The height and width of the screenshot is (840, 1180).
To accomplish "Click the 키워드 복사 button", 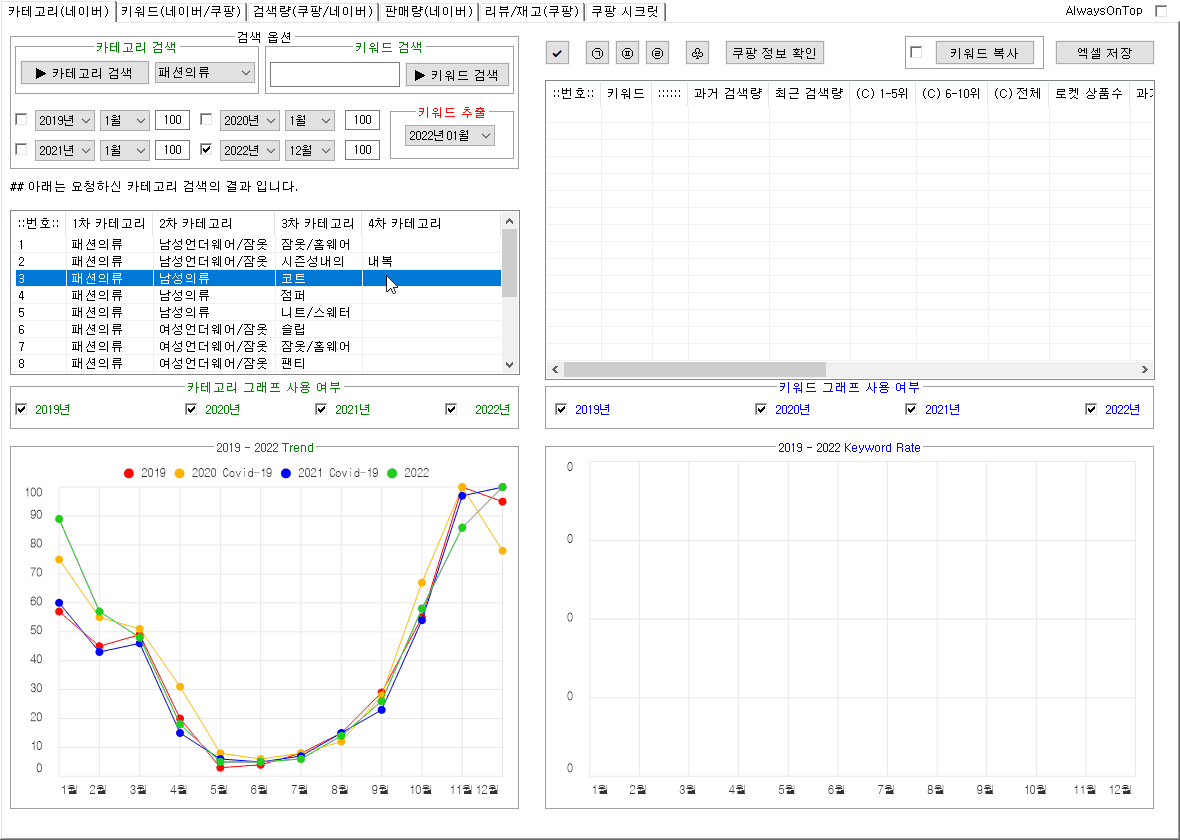I will point(984,53).
